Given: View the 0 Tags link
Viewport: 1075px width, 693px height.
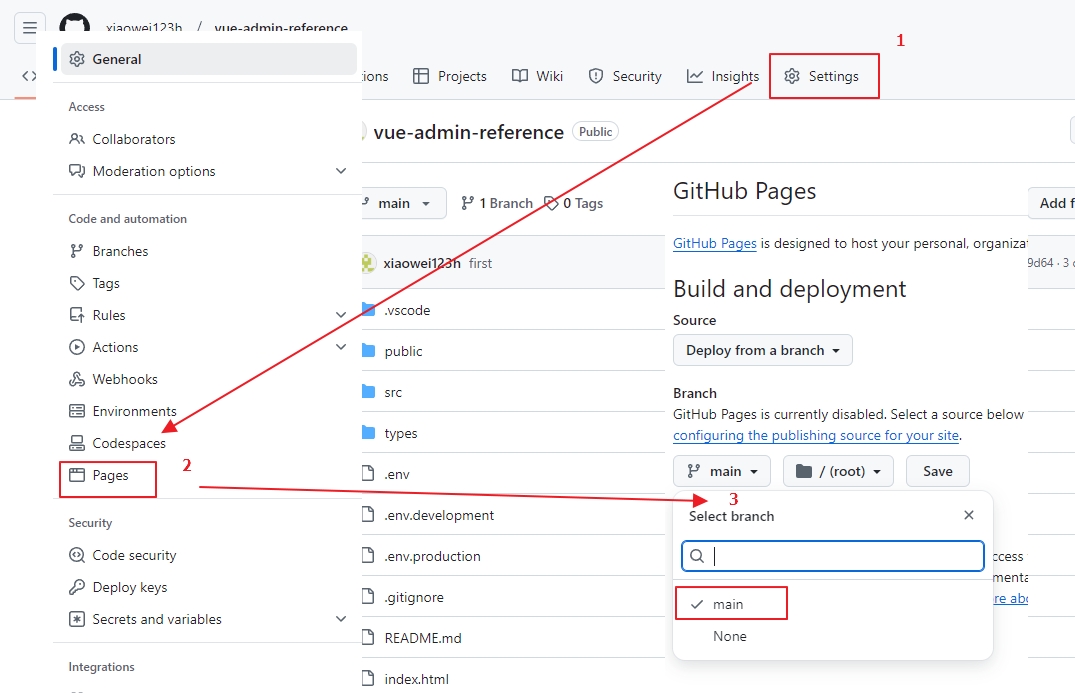Looking at the screenshot, I should point(574,203).
